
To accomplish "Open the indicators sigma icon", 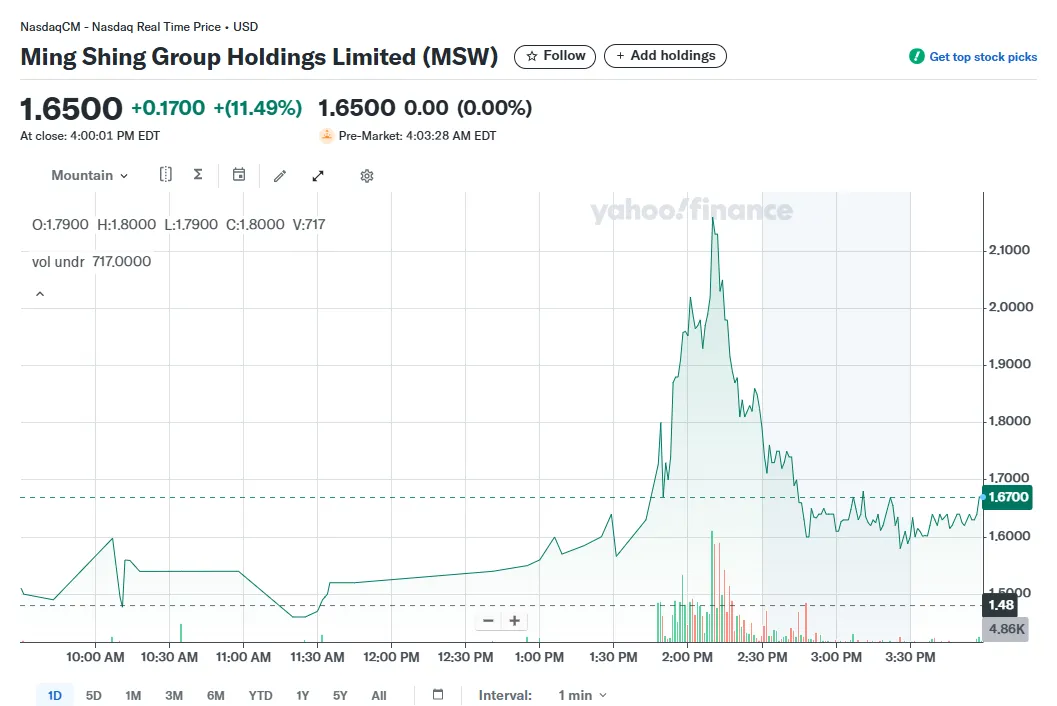I will [x=198, y=175].
